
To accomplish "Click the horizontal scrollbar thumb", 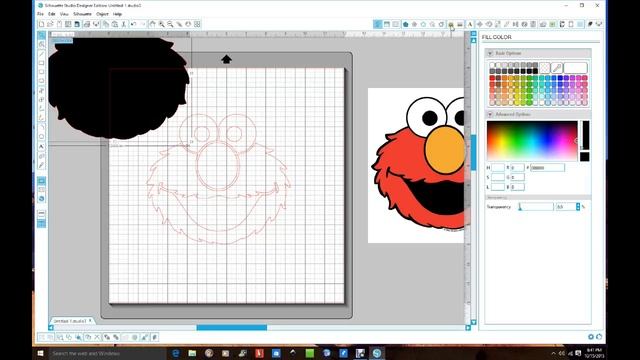I will [x=231, y=327].
